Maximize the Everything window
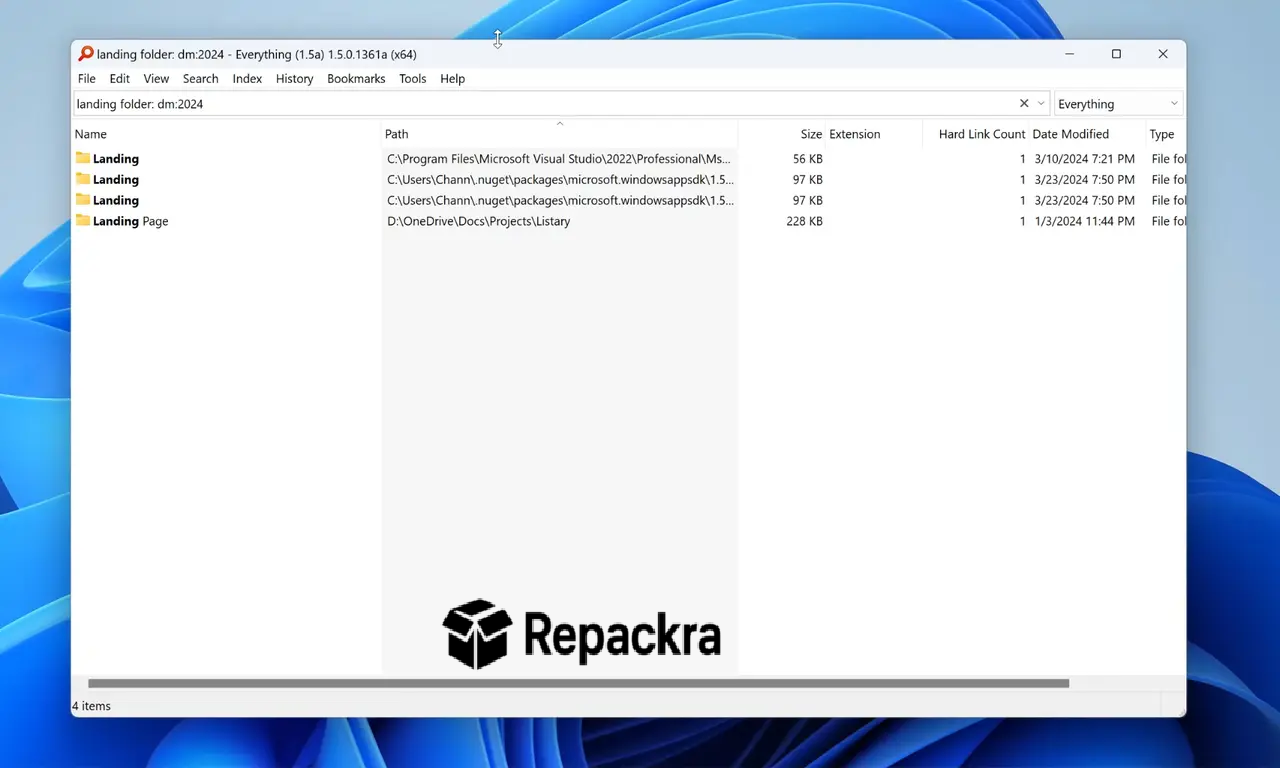Image resolution: width=1280 pixels, height=768 pixels. [1116, 54]
